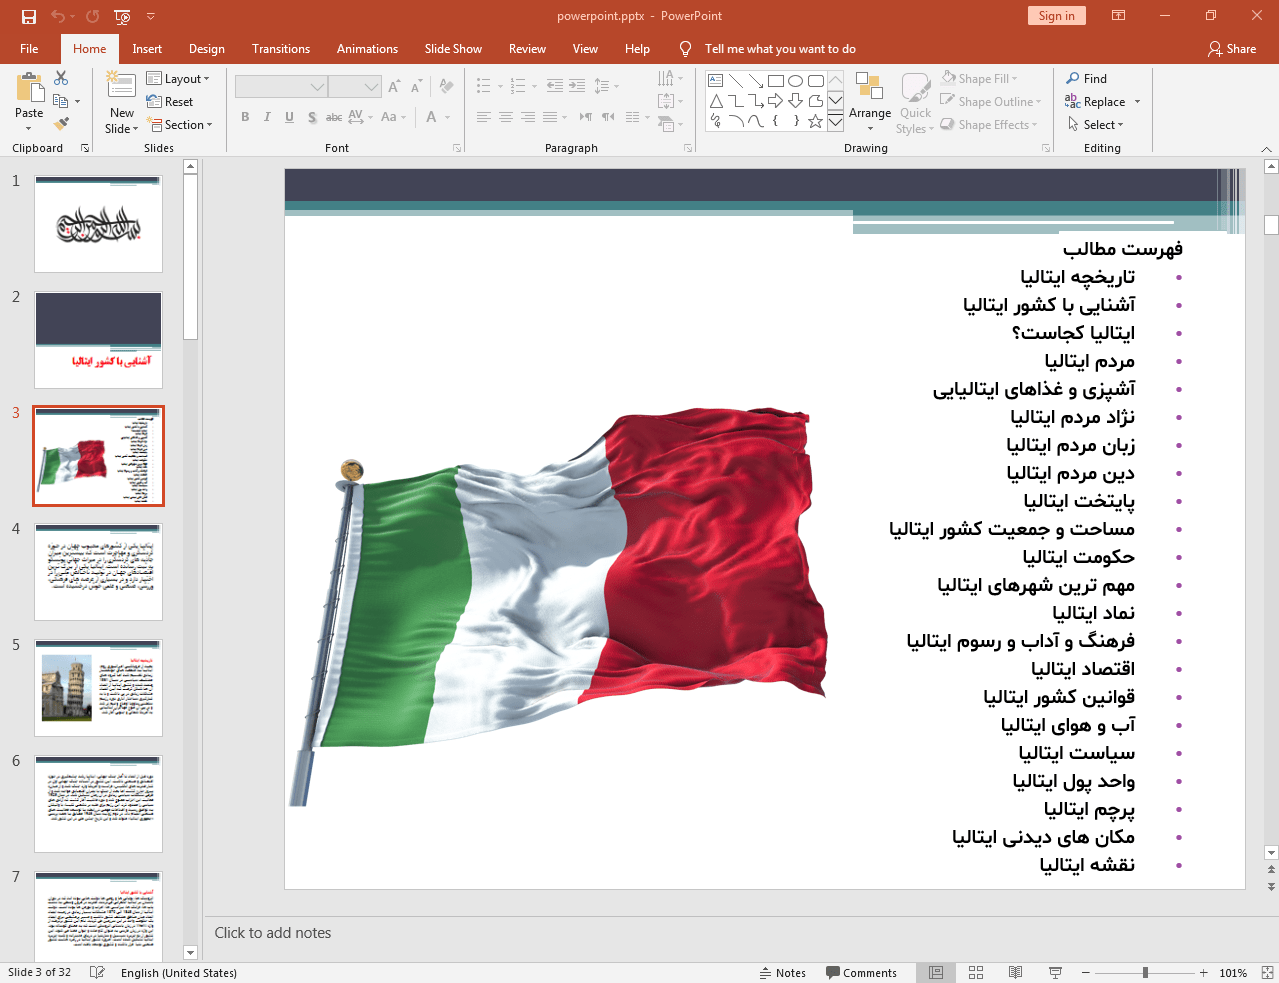Select the Oval shape tool

tap(795, 80)
